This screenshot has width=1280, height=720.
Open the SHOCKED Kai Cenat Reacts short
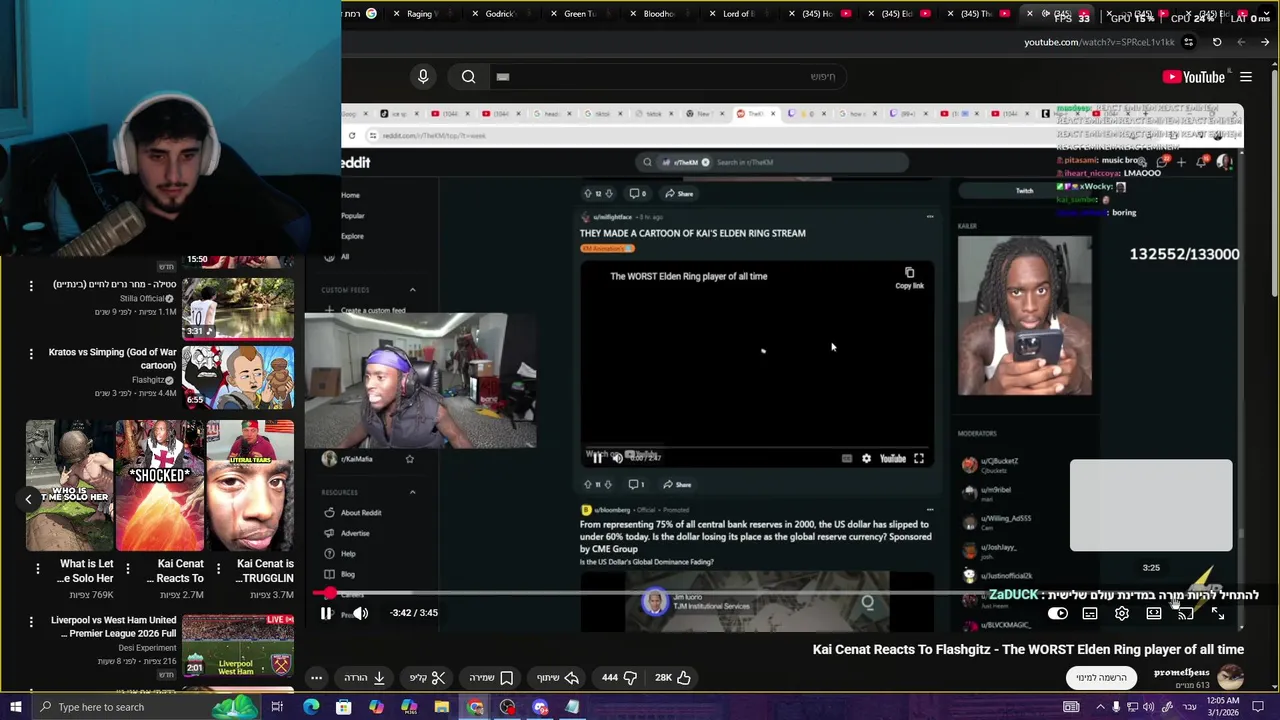point(159,486)
